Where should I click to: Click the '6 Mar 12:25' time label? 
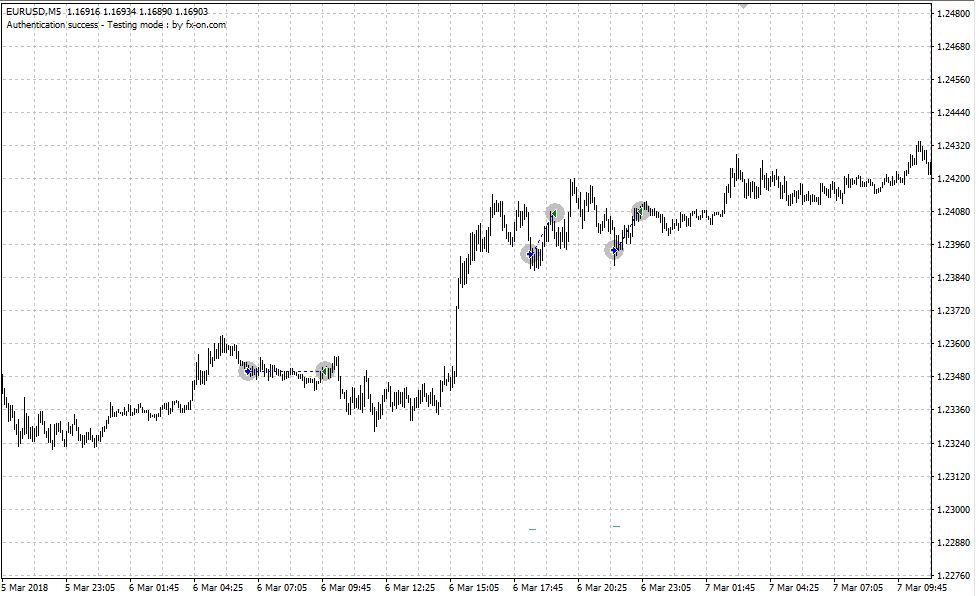click(410, 587)
